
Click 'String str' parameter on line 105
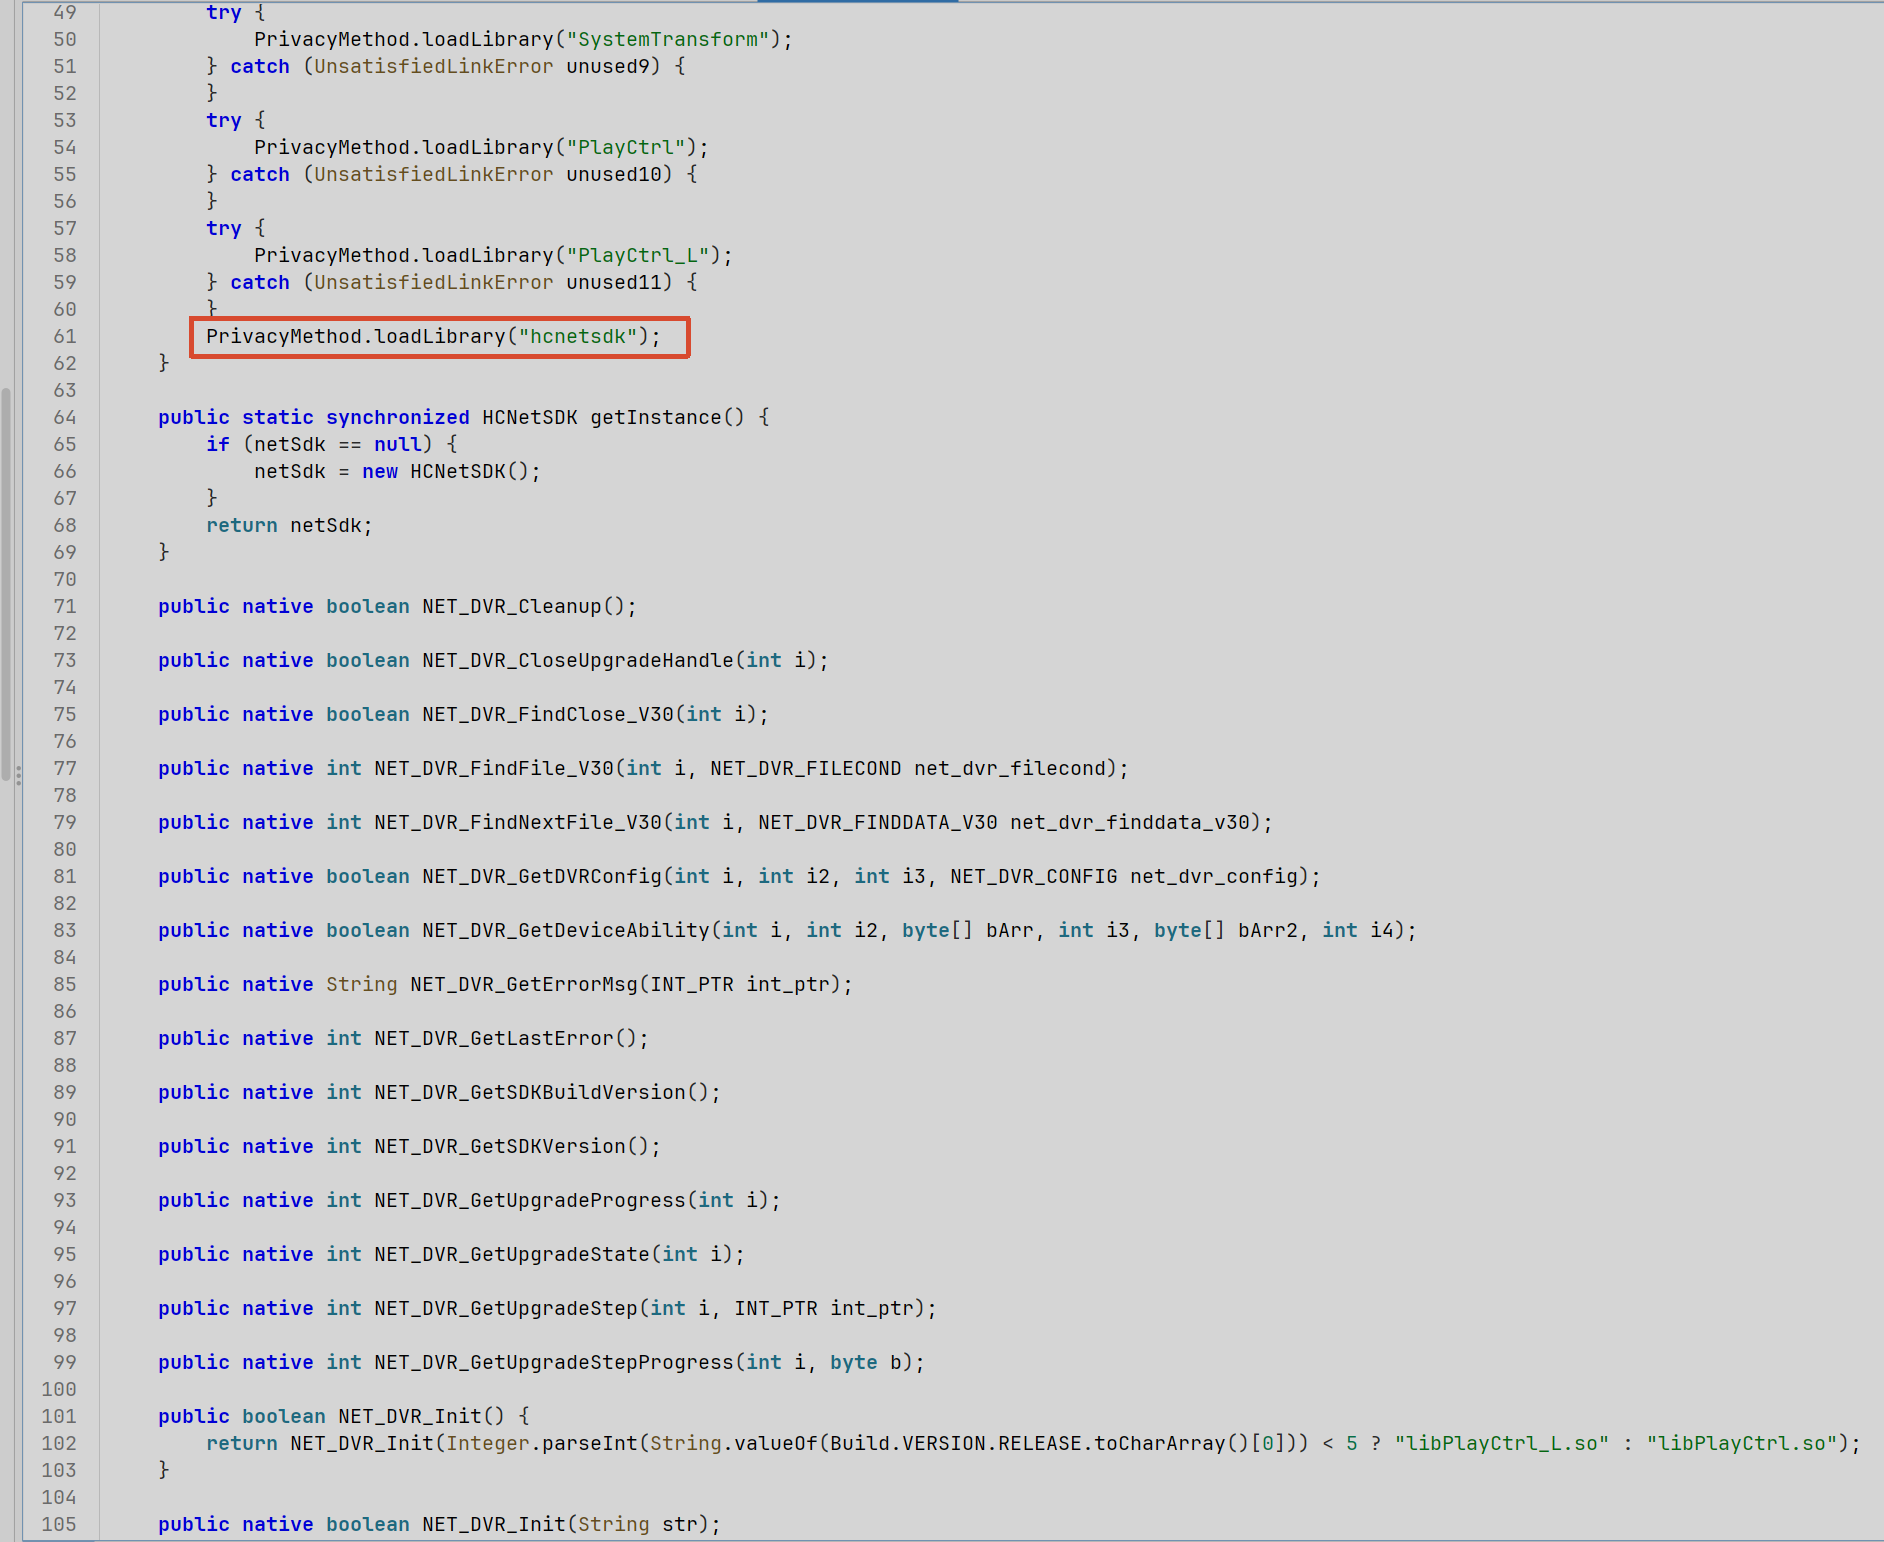point(637,1524)
